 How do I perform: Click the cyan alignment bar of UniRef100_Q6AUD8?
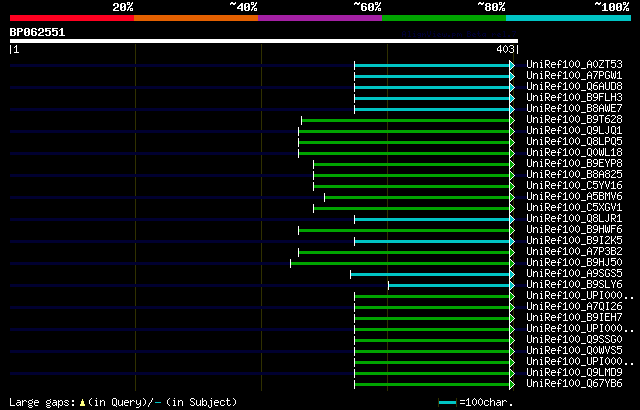[432, 87]
